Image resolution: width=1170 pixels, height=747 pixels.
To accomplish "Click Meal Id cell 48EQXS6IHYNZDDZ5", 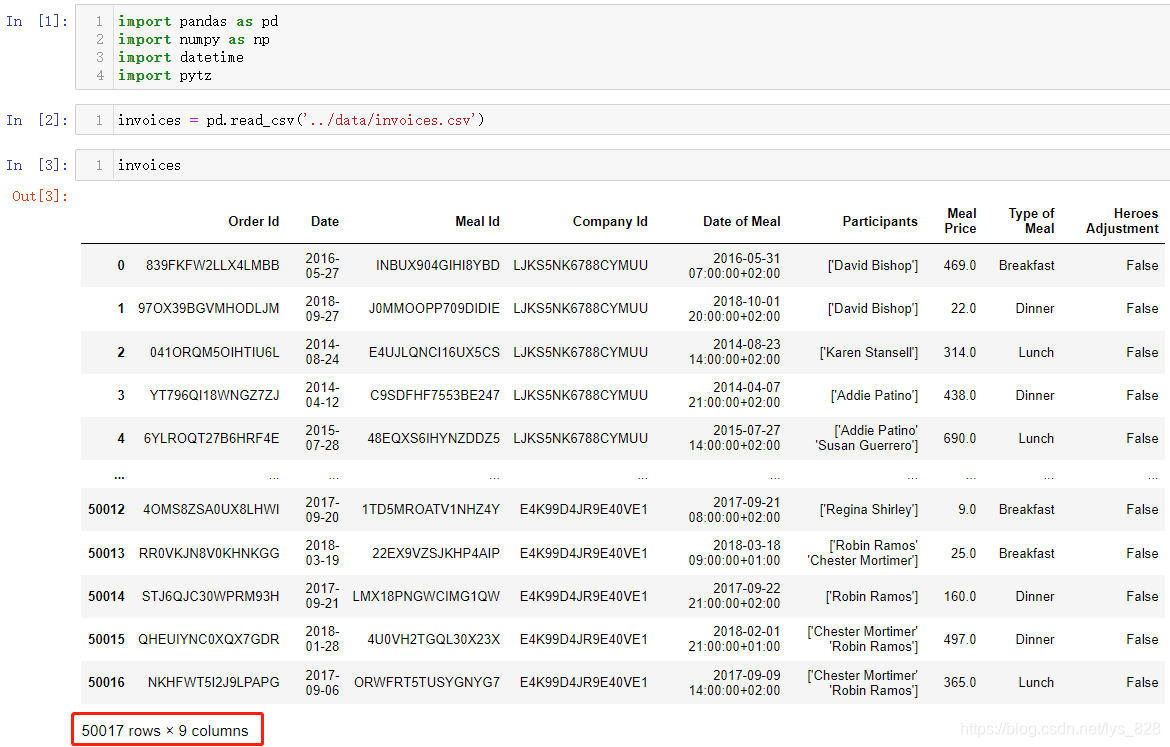I will pos(434,439).
